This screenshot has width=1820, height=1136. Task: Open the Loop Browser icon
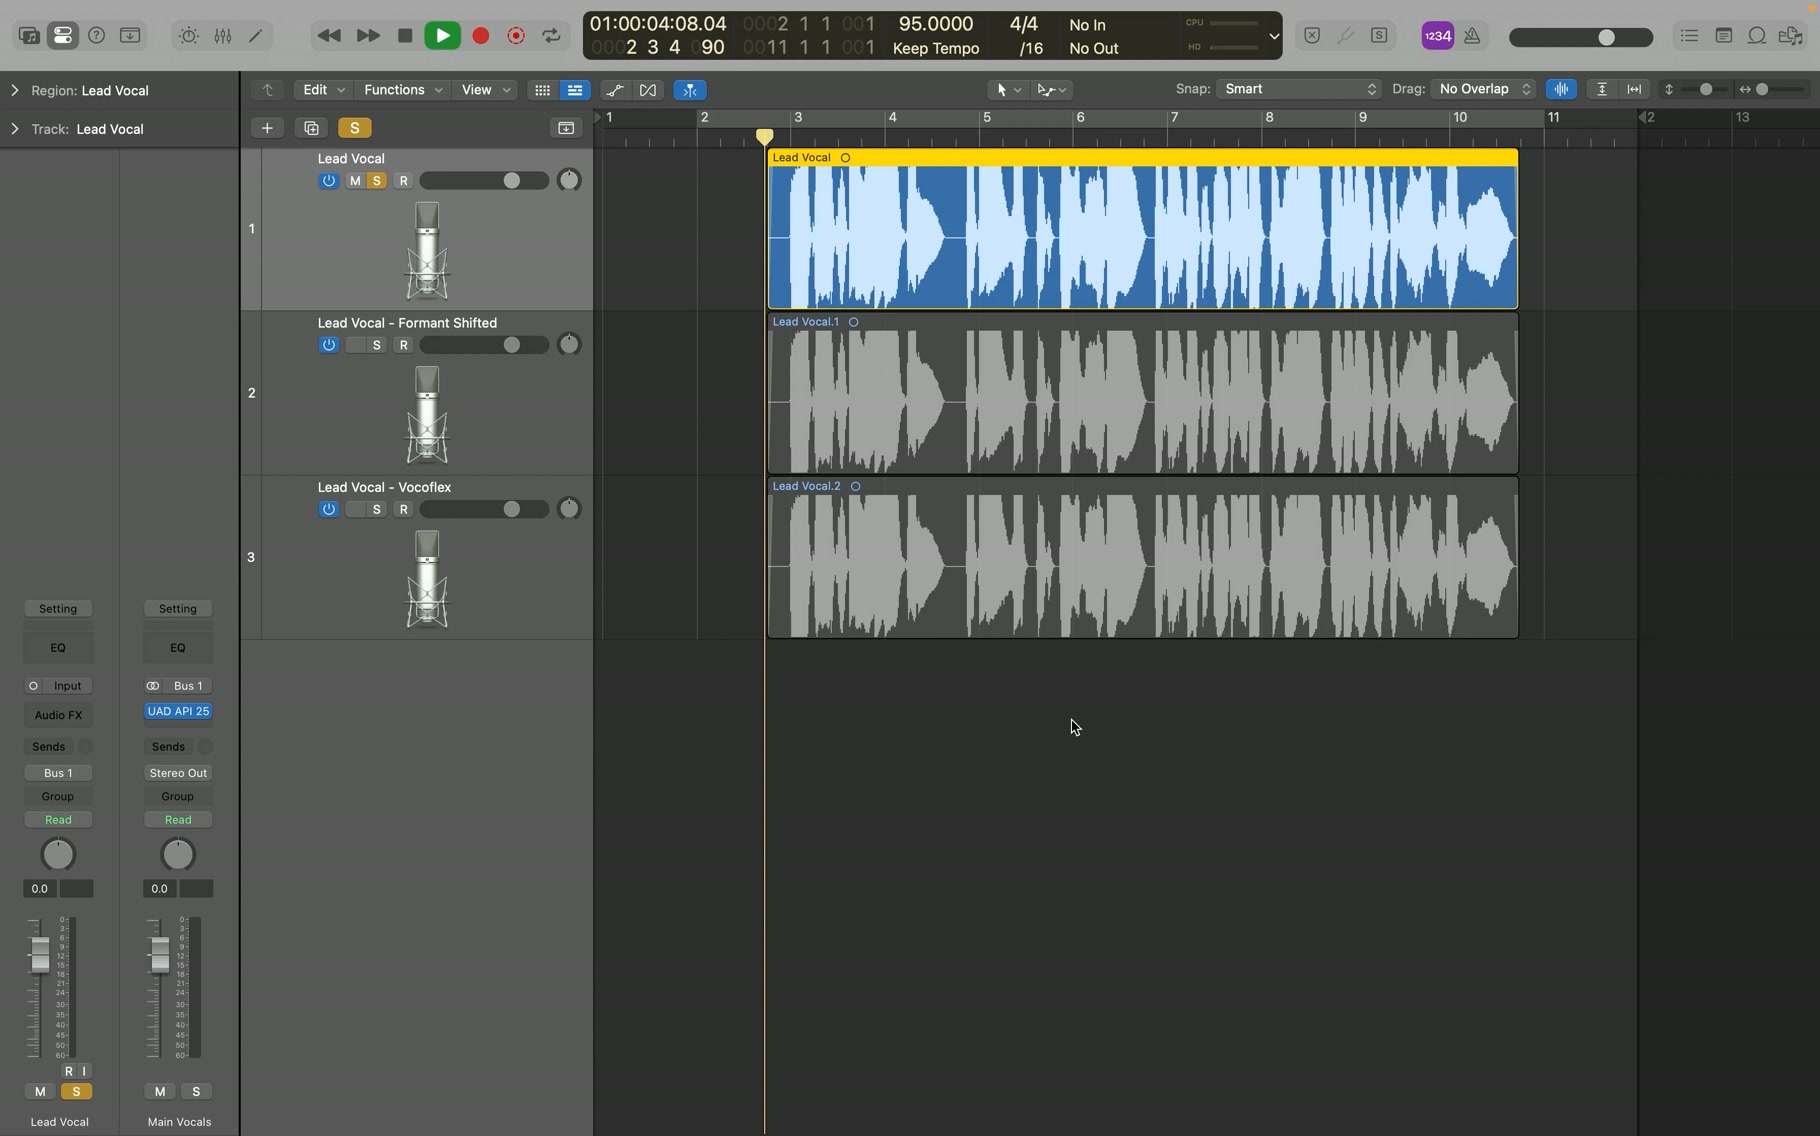tap(1757, 36)
